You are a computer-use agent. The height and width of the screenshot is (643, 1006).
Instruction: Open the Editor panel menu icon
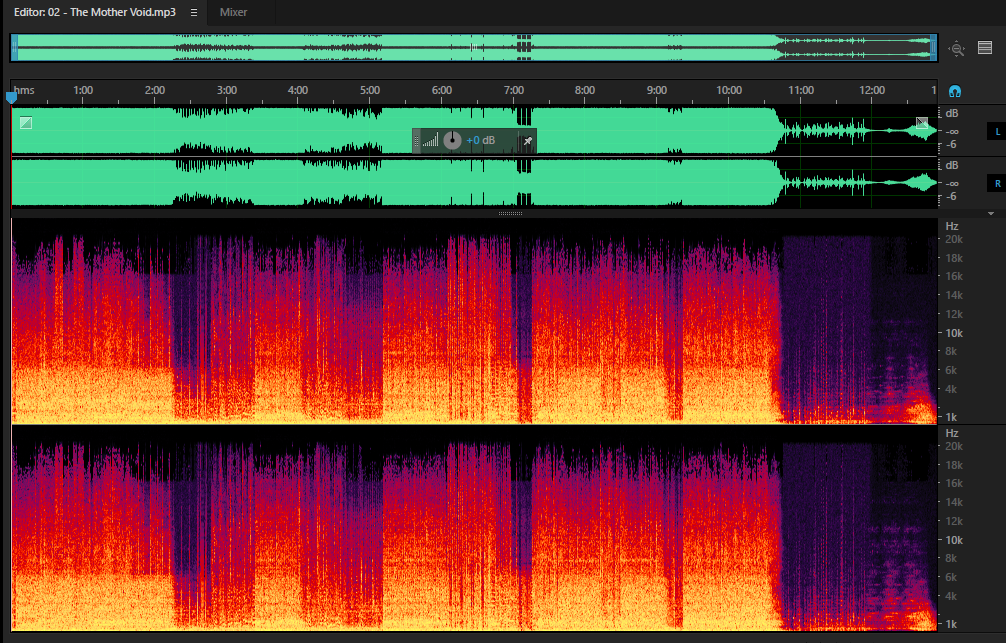point(194,12)
